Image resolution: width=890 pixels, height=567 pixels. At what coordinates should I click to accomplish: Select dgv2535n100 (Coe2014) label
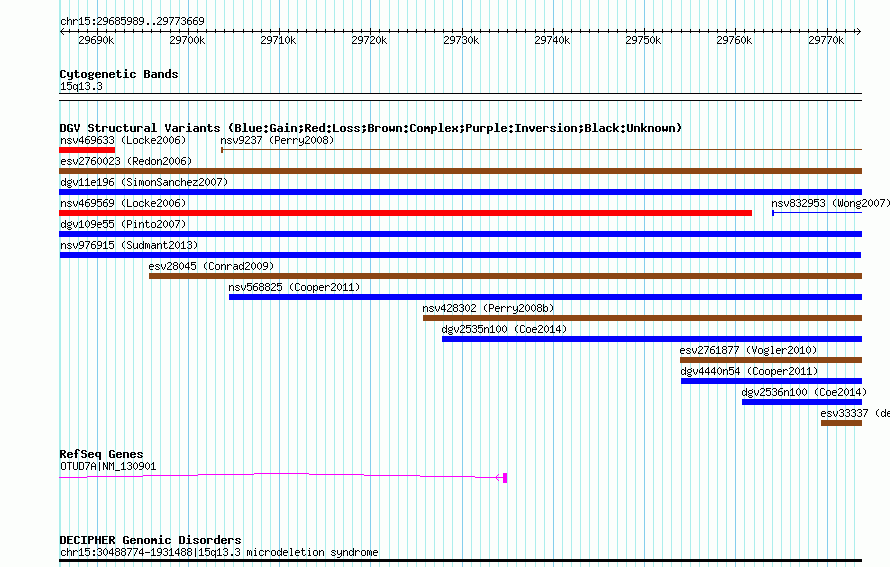[504, 329]
